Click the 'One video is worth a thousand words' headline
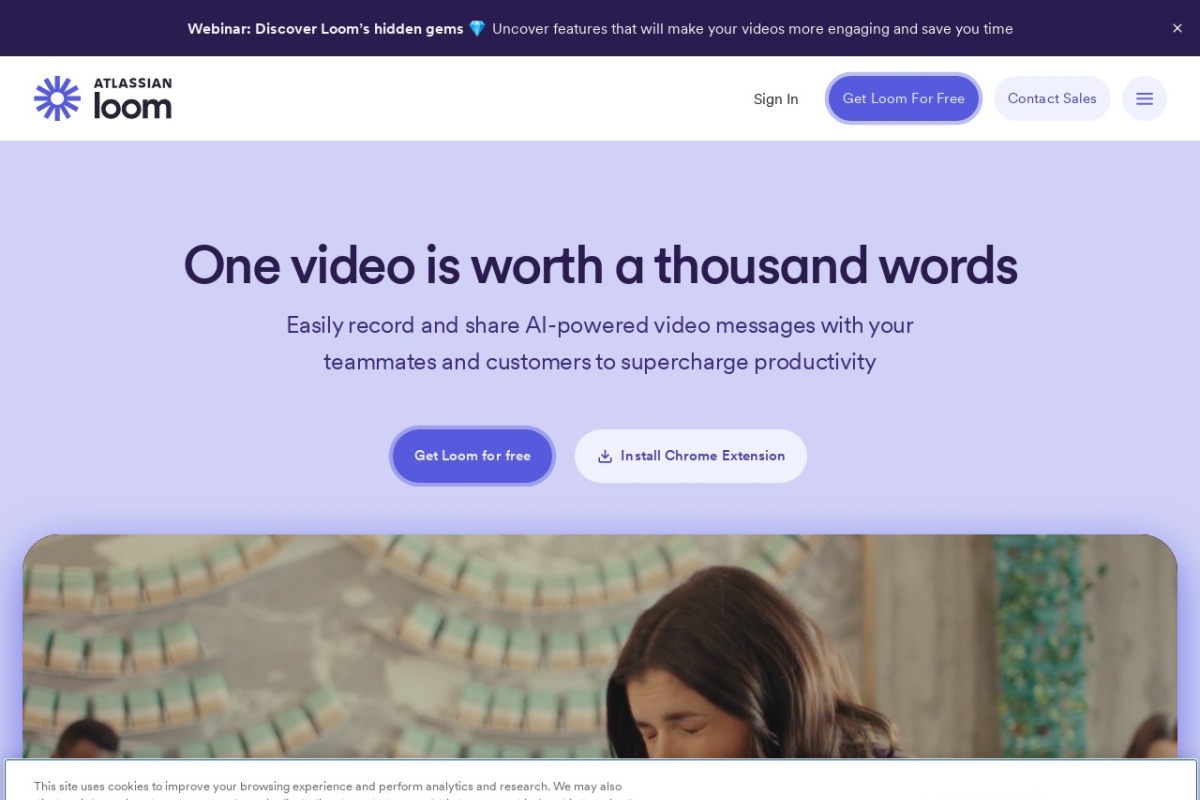The image size is (1200, 800). click(x=600, y=266)
